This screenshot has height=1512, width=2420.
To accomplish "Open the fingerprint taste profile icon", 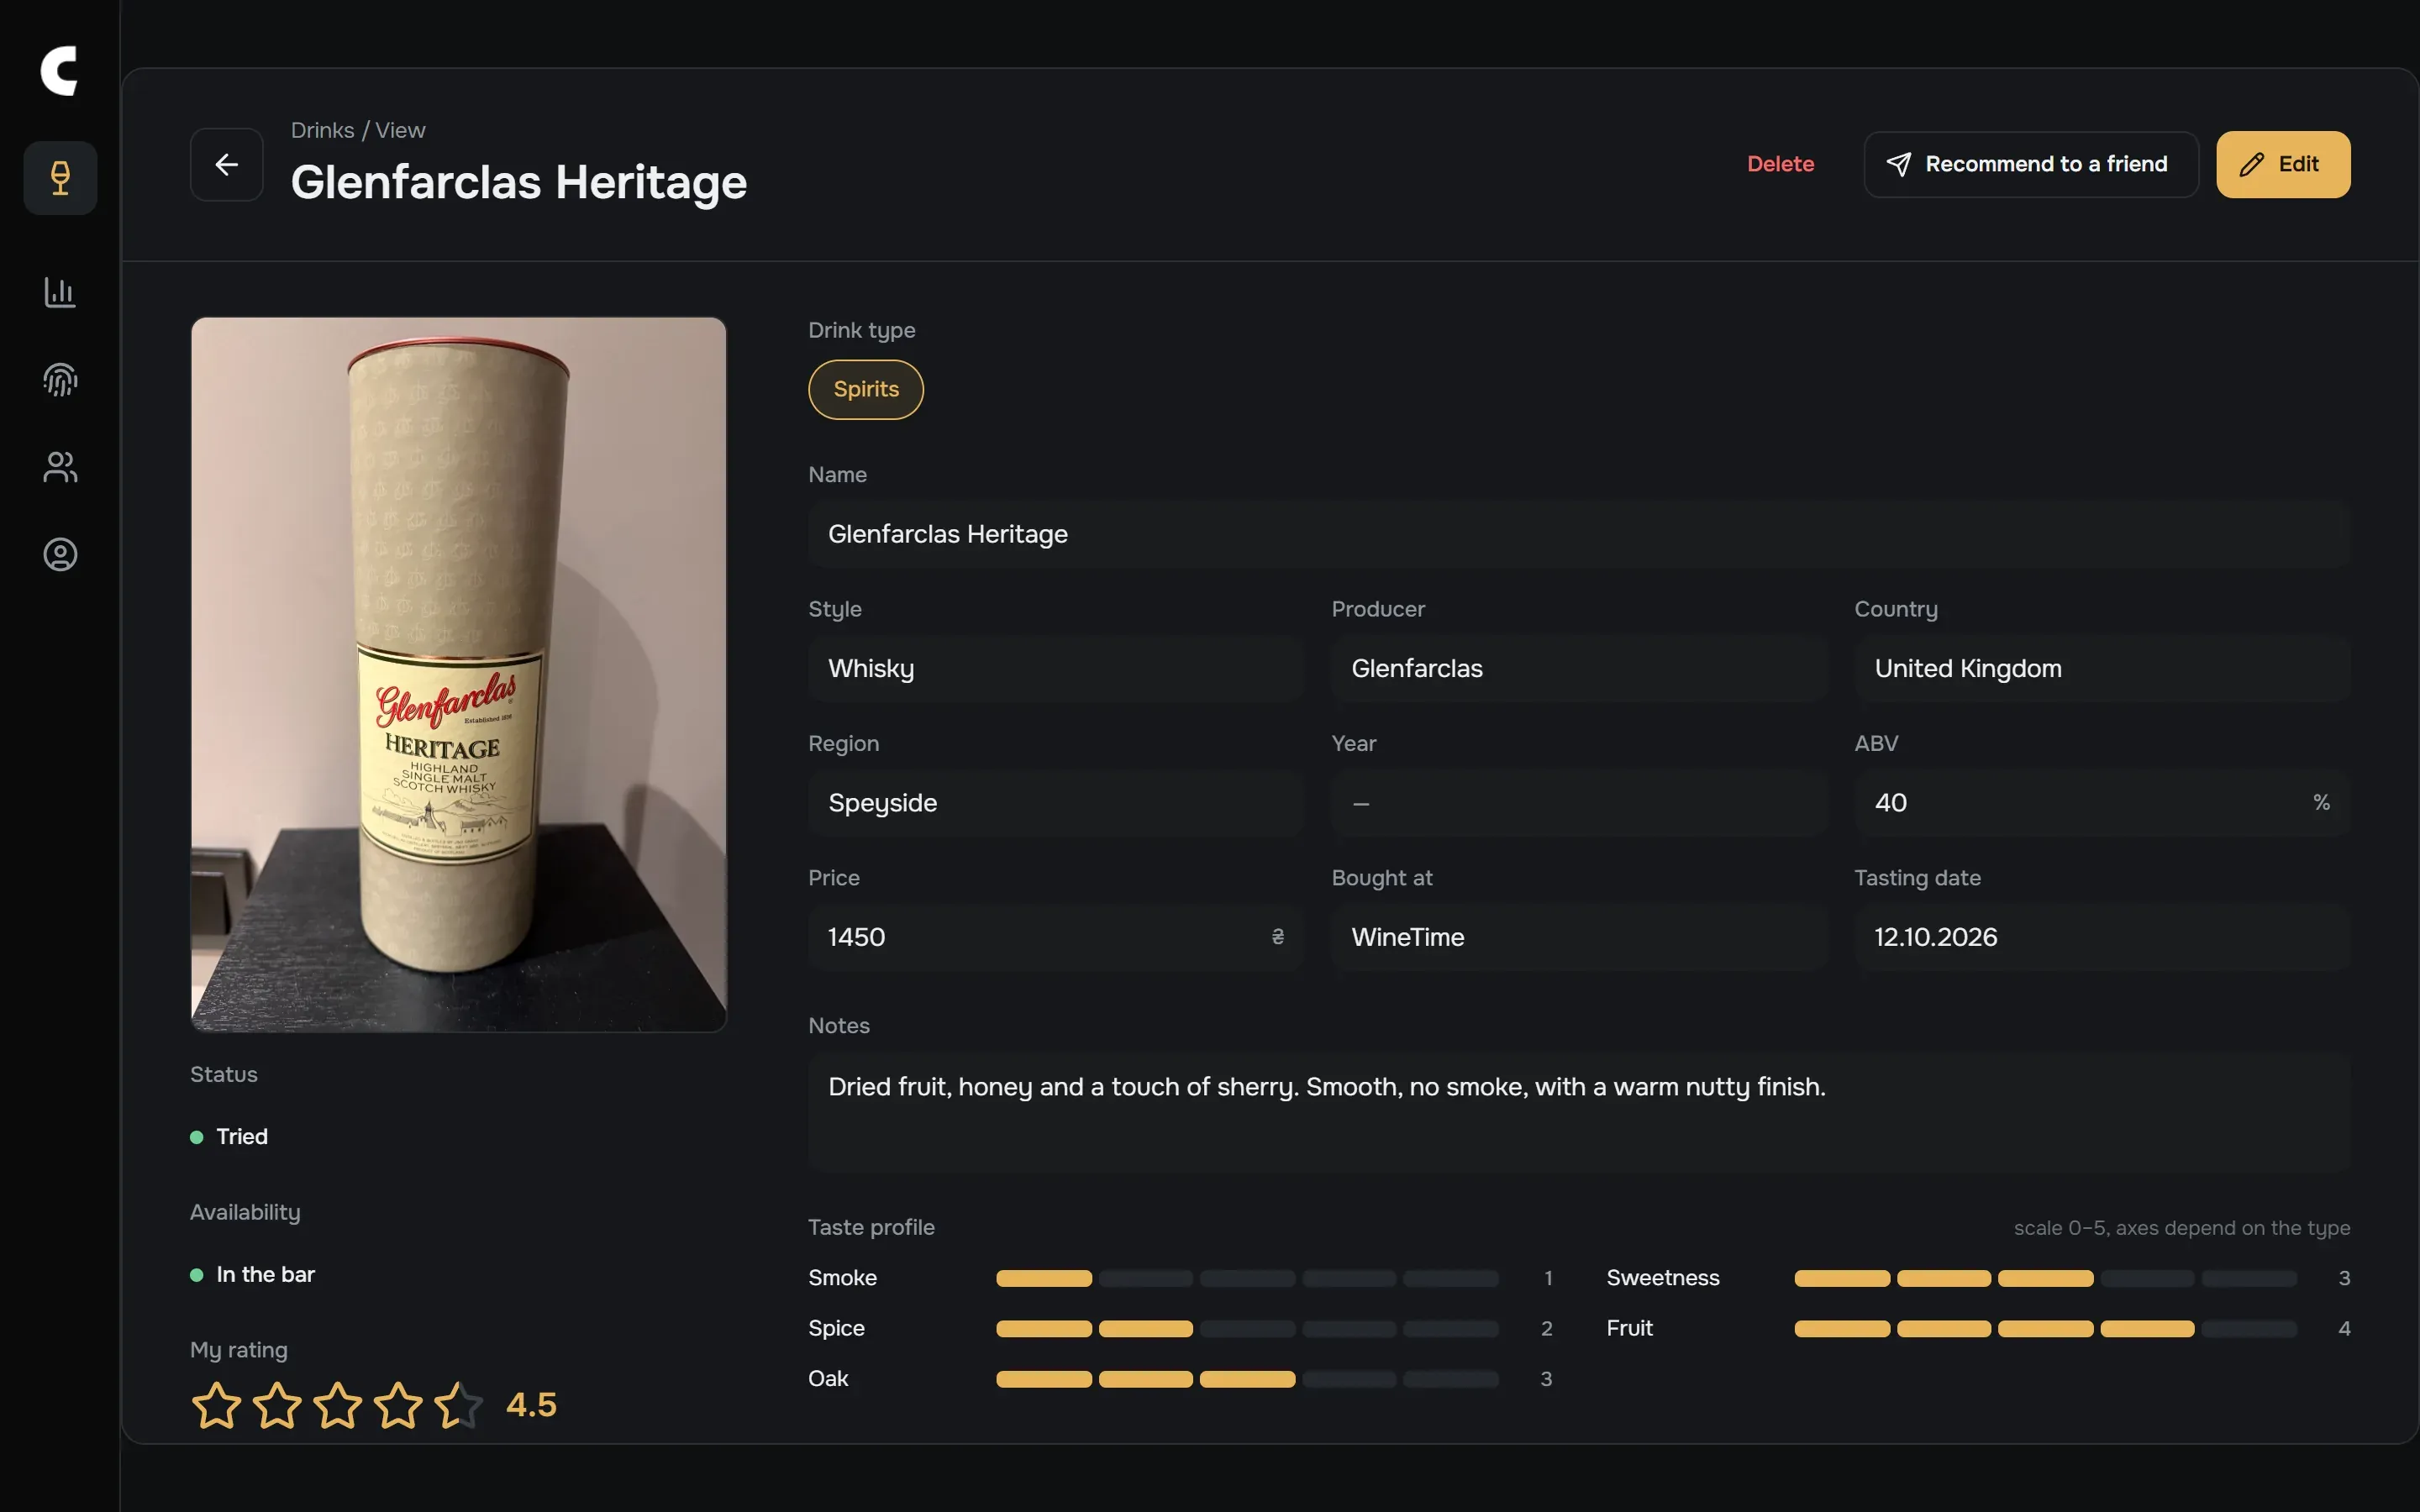I will [60, 380].
